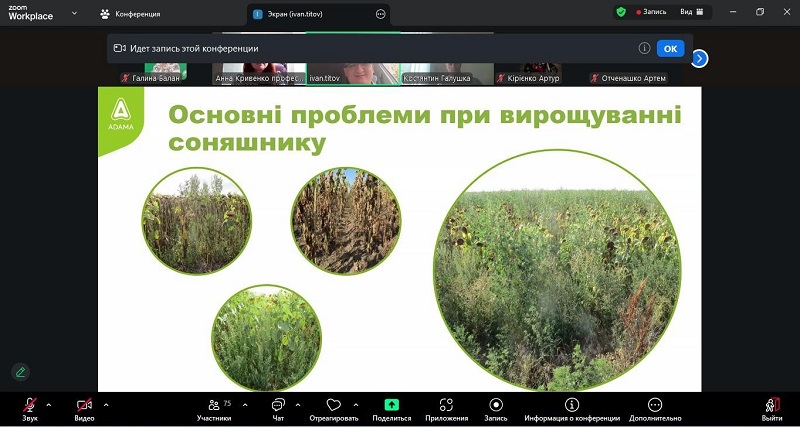Turn on camera with the Видео button
The height and width of the screenshot is (427, 800).
[85, 406]
